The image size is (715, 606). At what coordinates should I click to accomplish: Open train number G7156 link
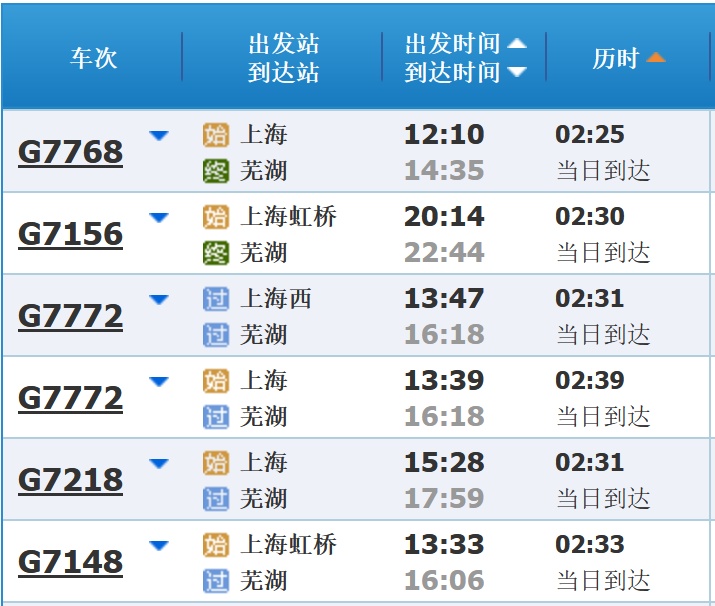(x=70, y=235)
